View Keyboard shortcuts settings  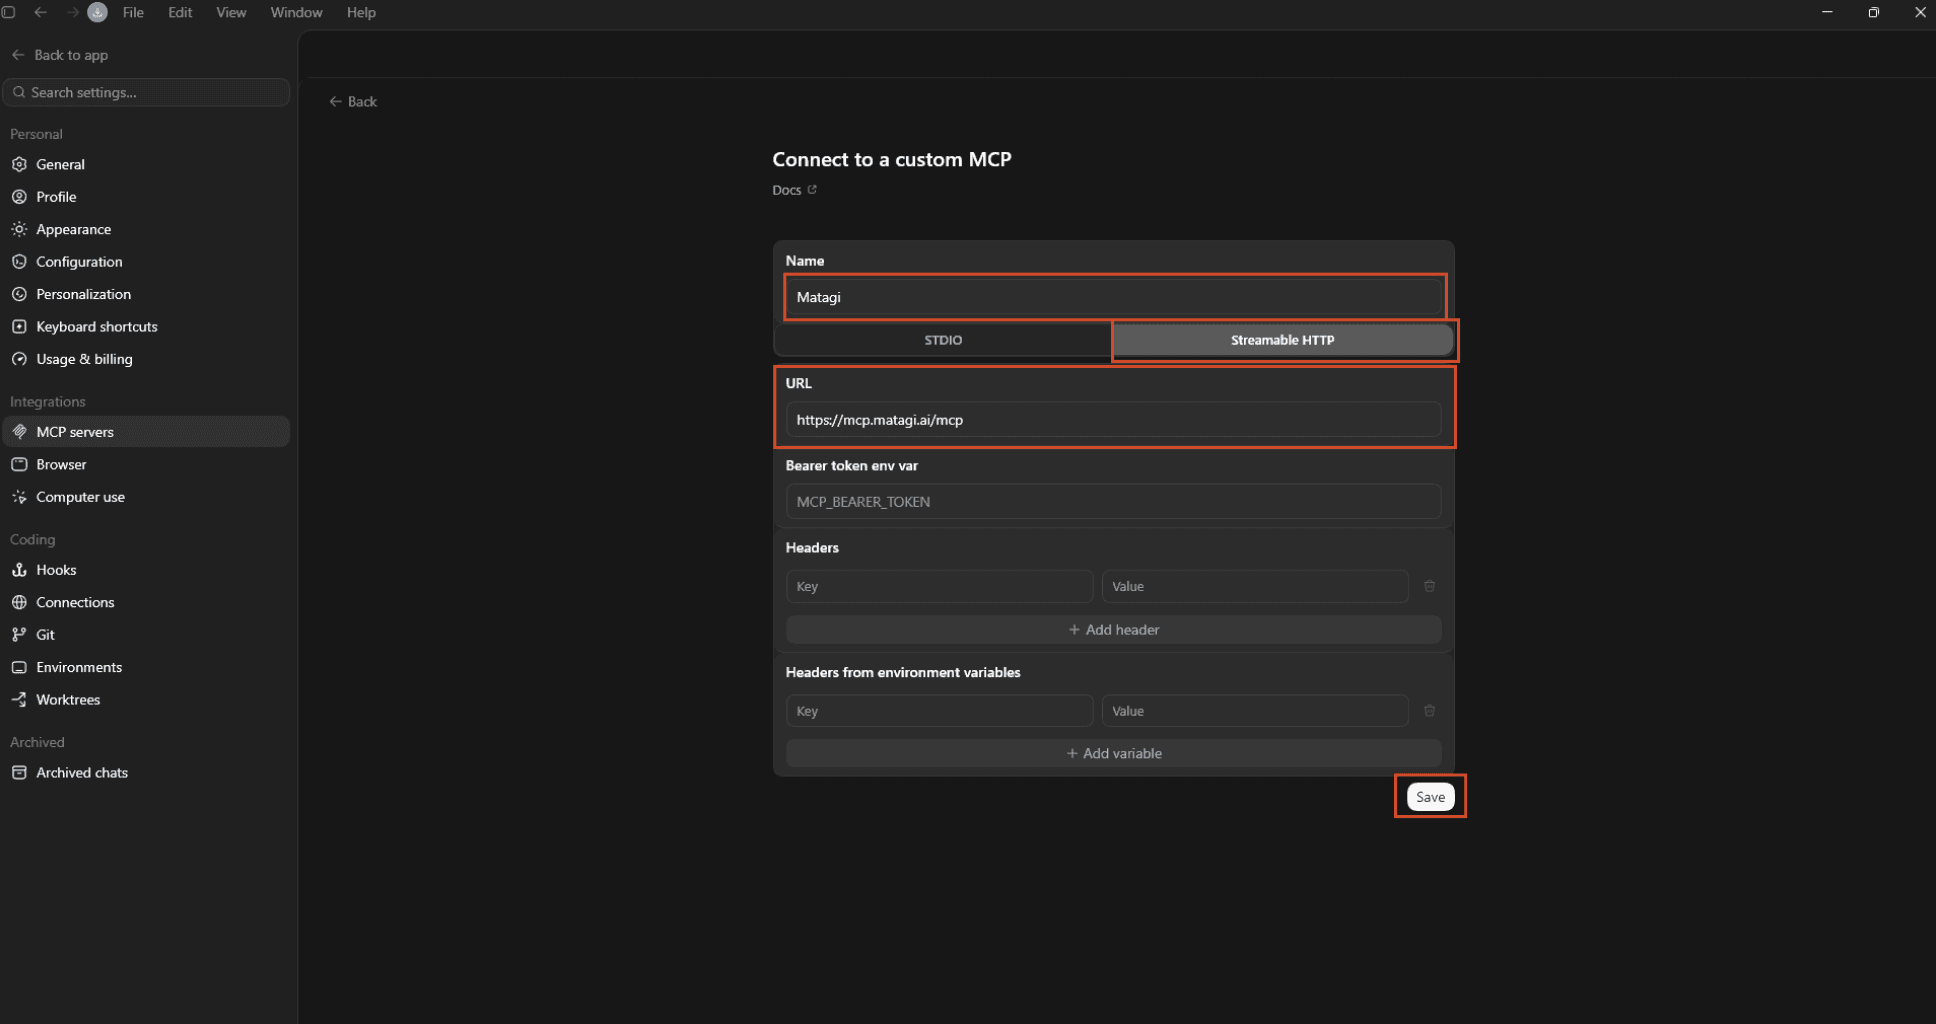click(x=146, y=327)
